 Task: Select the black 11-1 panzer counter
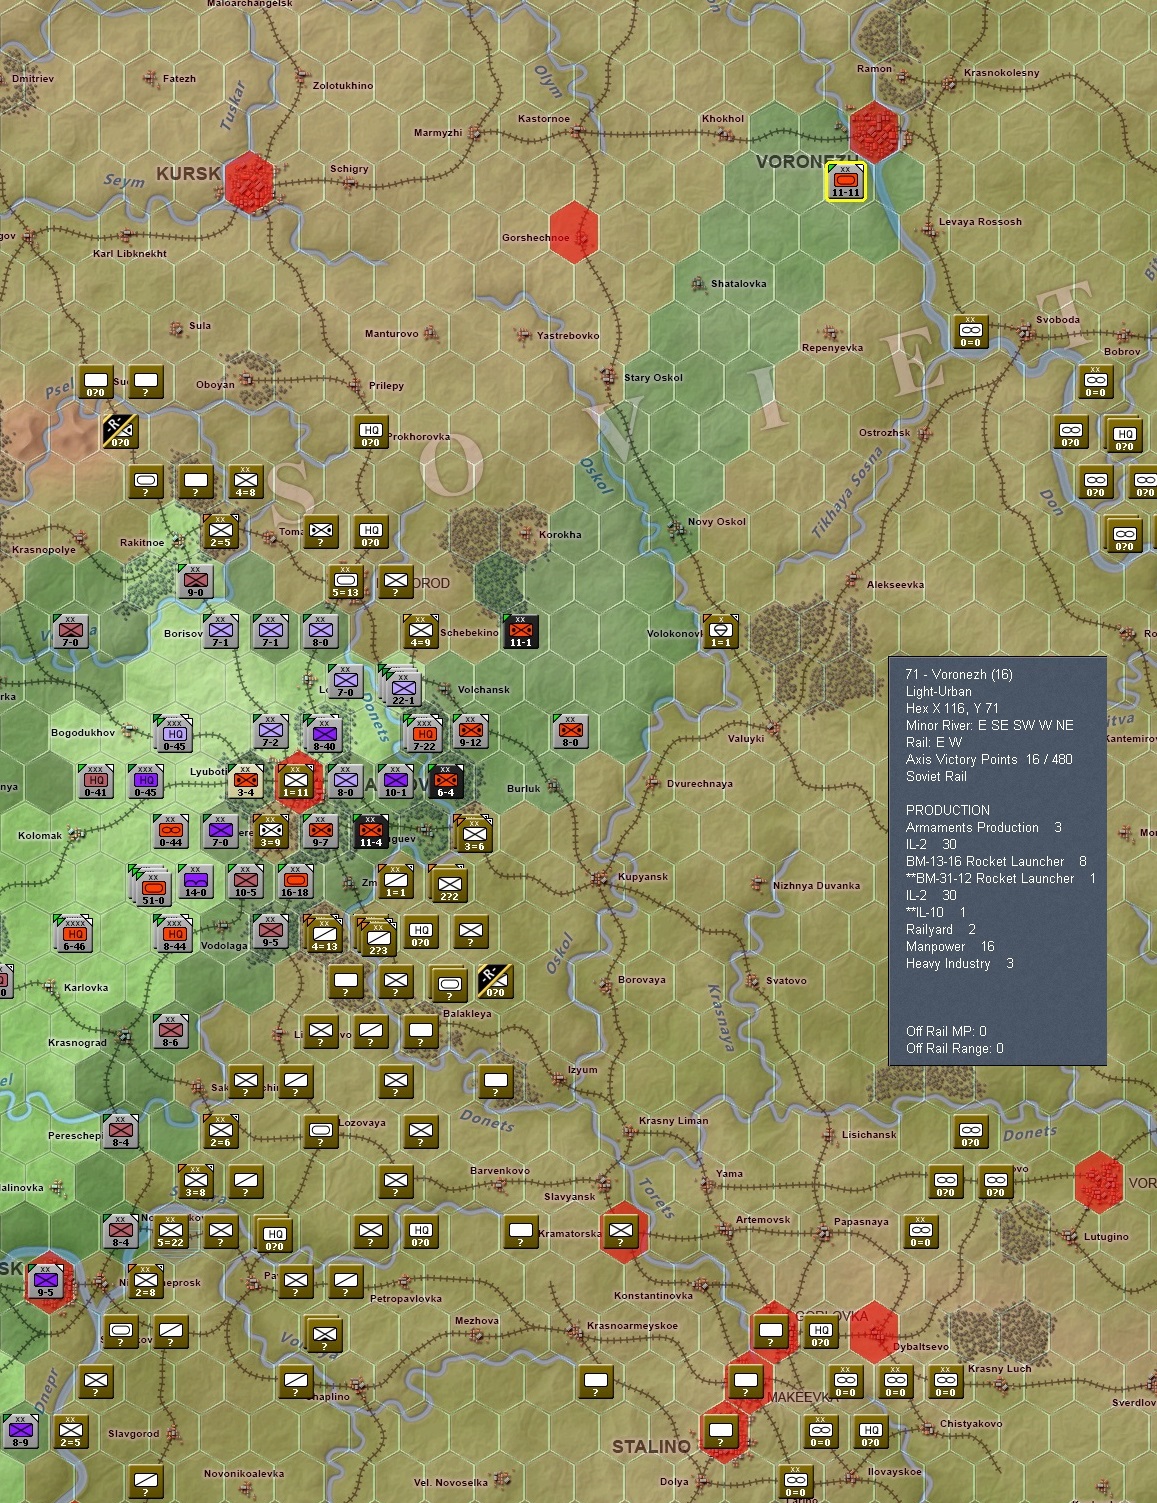click(x=520, y=631)
